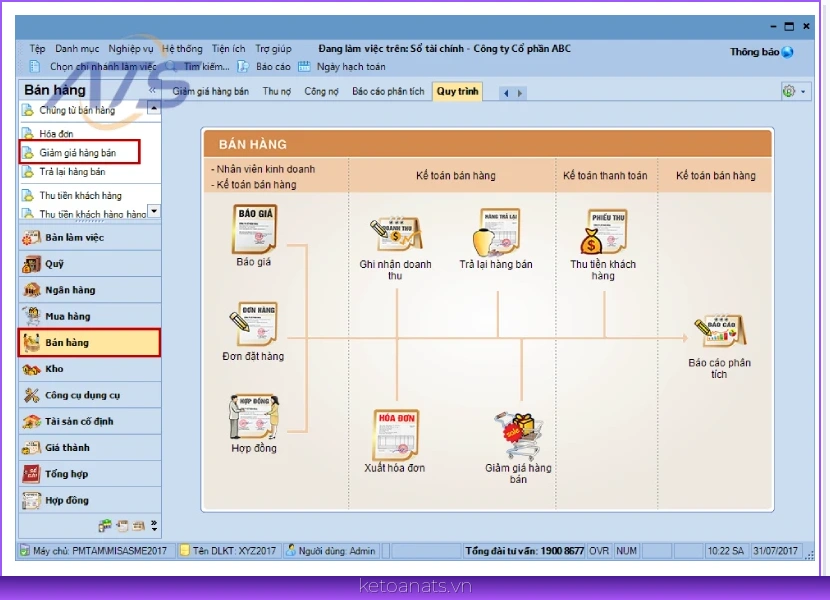Show next tabs with right arrow
830x600 pixels.
(520, 93)
